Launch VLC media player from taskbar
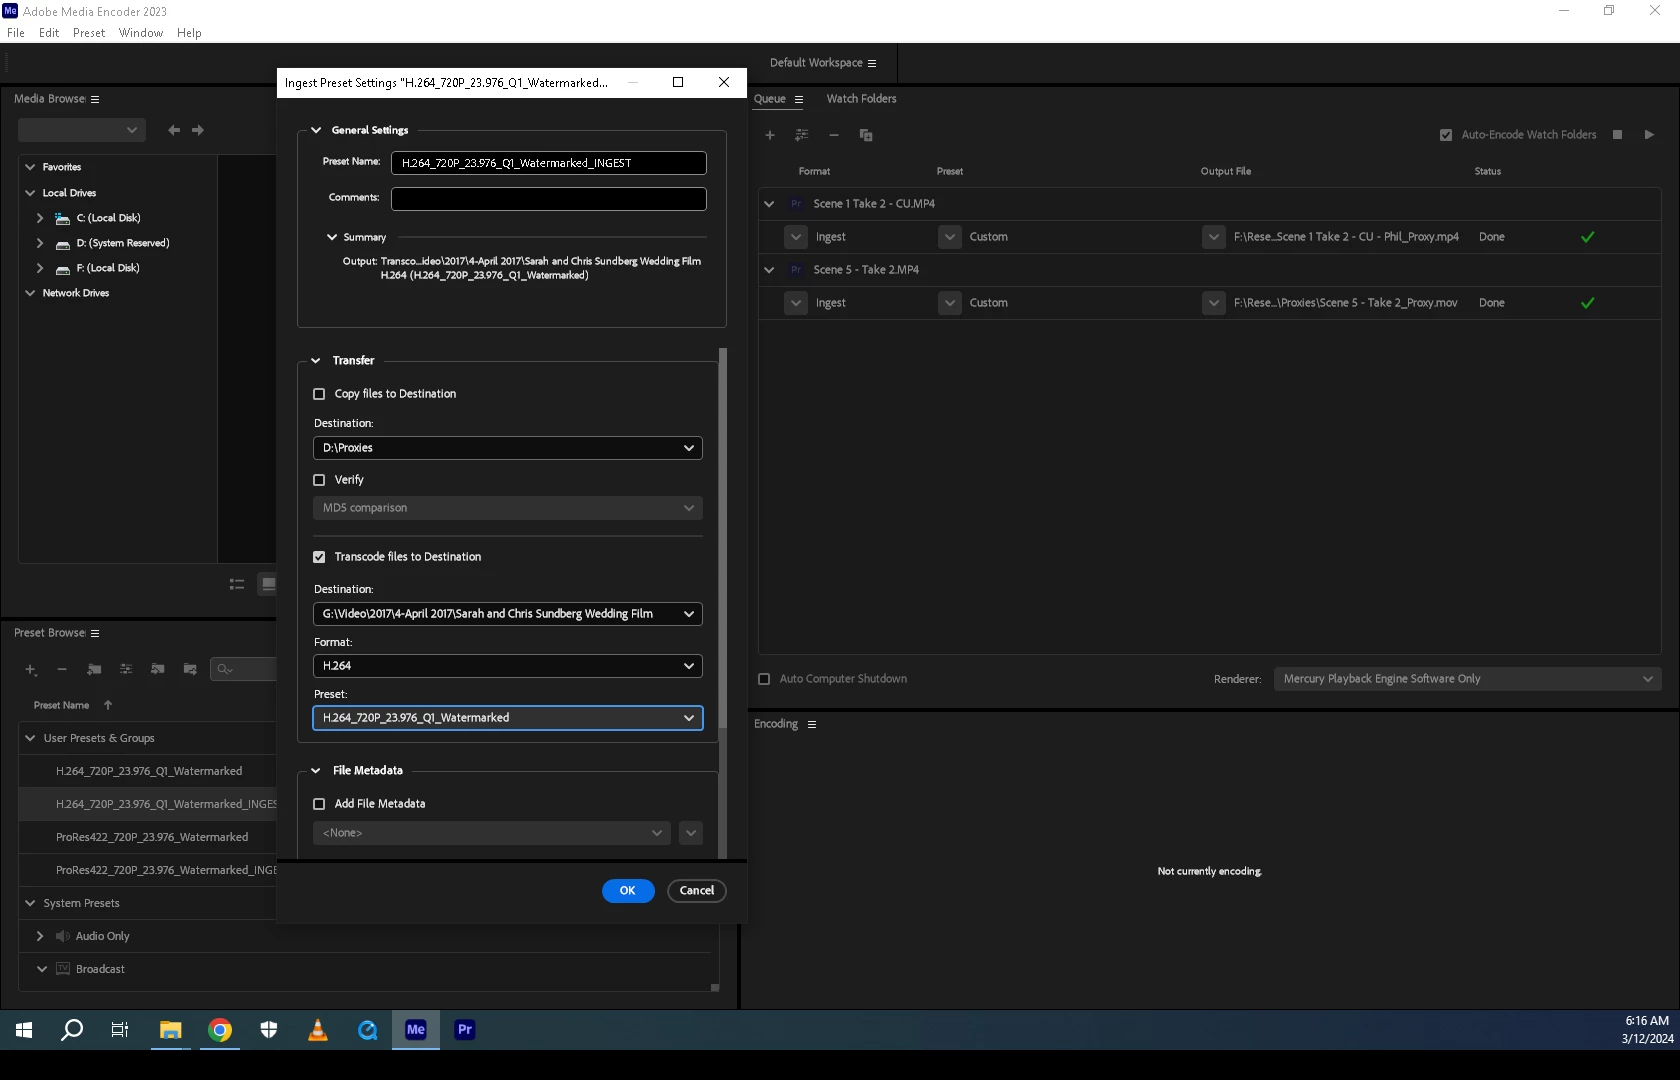Screen dimensions: 1680x1080 tap(318, 1029)
